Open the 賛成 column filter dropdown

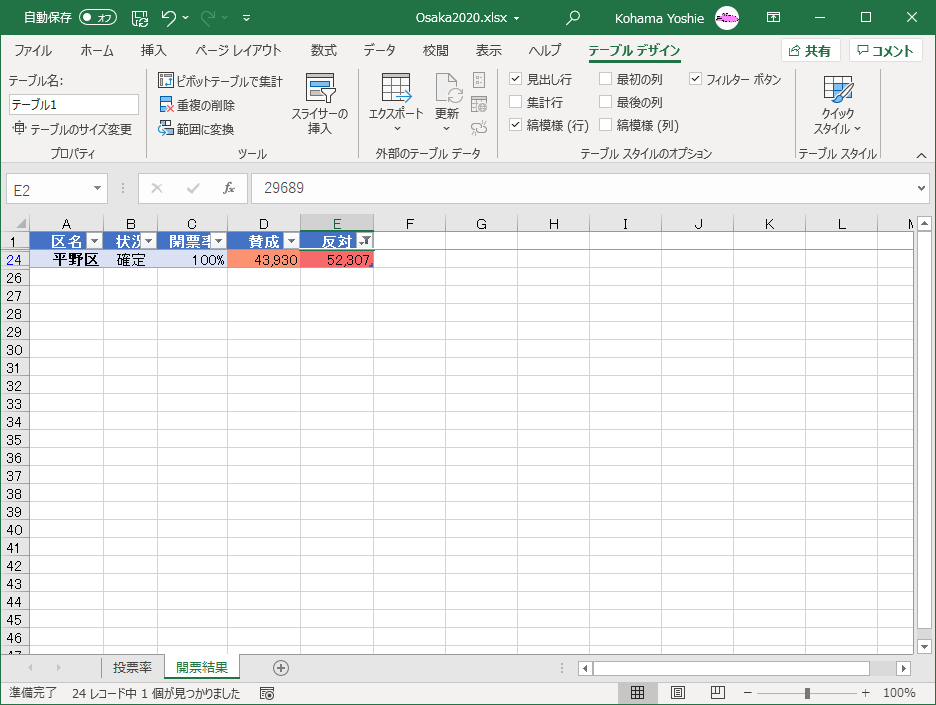(291, 241)
